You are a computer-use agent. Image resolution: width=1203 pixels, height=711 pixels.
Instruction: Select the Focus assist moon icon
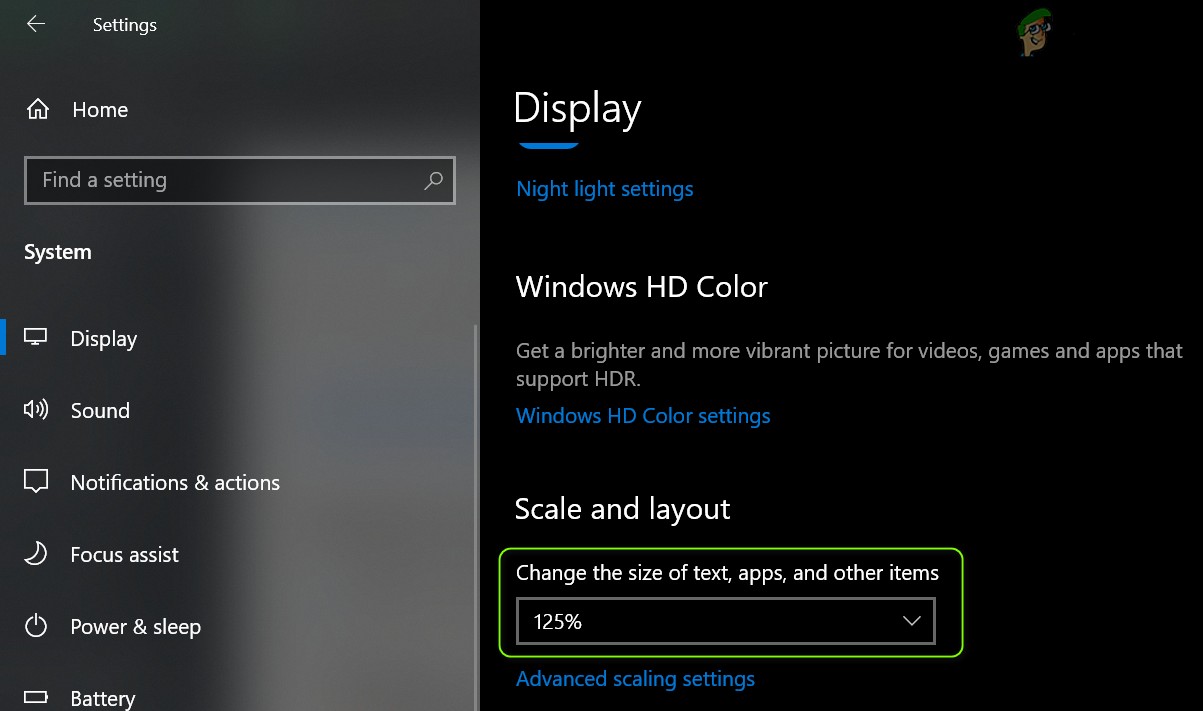[36, 554]
